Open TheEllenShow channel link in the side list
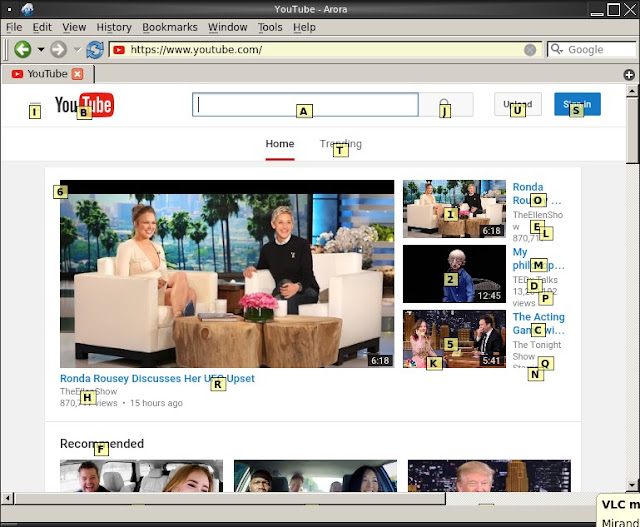Screen dimensions: 640x527 [538, 220]
